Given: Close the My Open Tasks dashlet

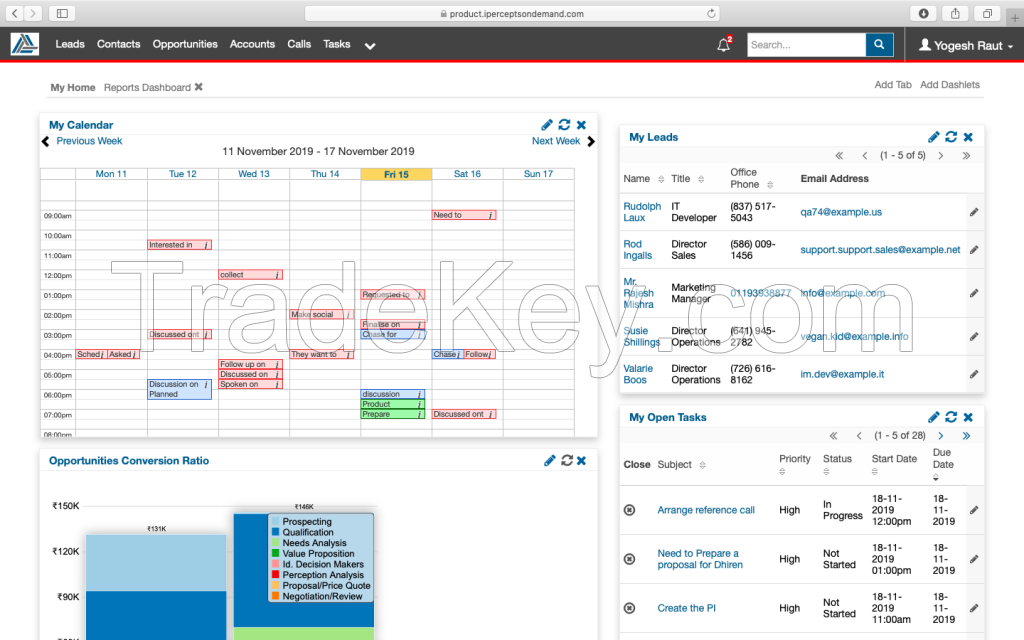Looking at the screenshot, I should tap(967, 417).
